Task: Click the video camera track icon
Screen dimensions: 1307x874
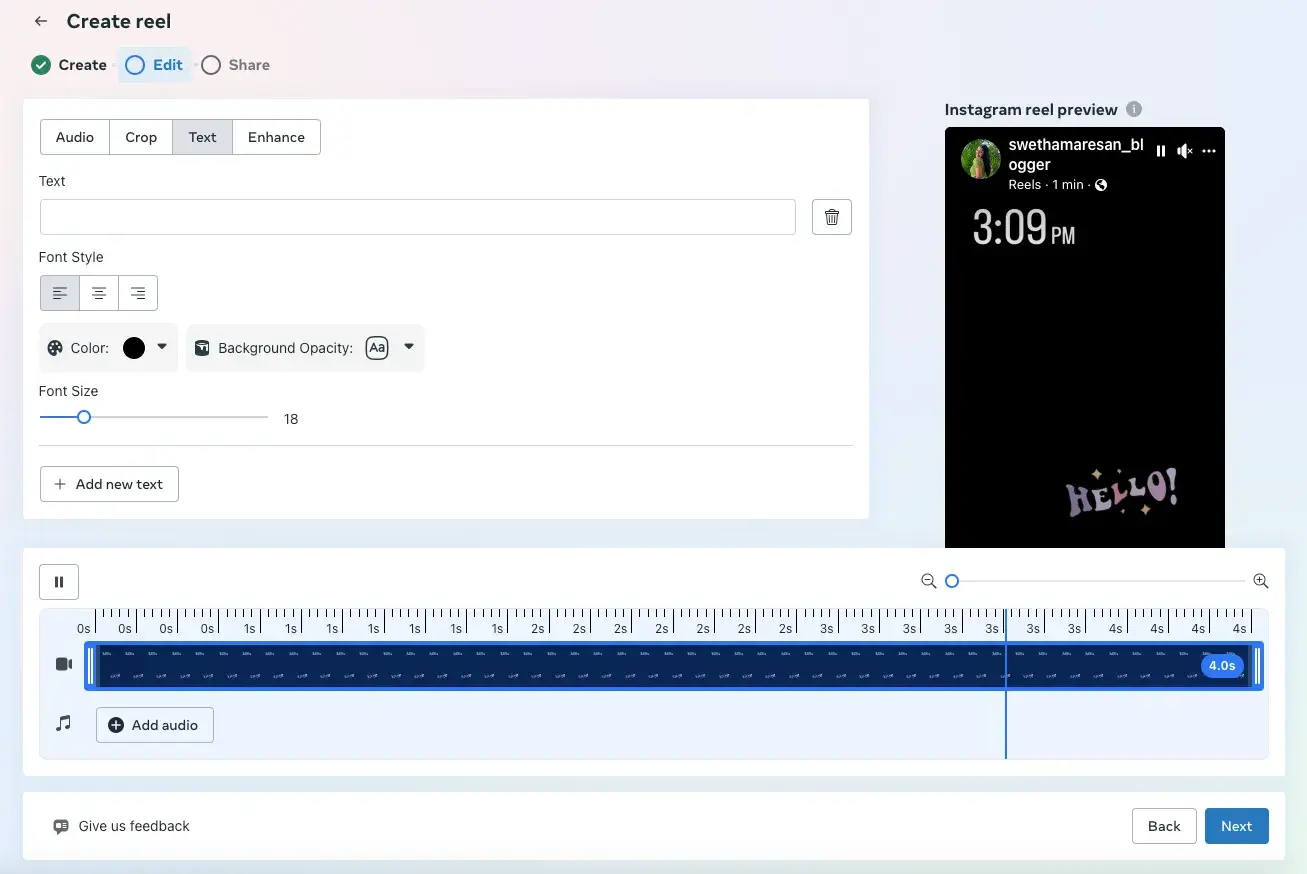Action: (x=64, y=664)
